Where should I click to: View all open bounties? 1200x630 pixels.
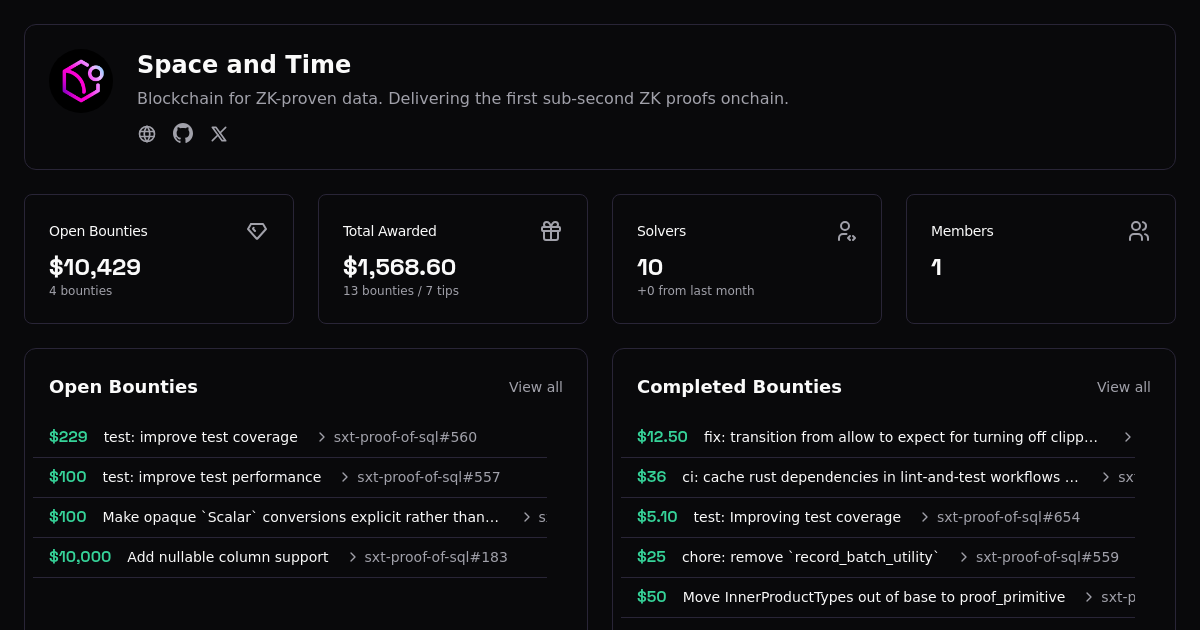(x=535, y=387)
